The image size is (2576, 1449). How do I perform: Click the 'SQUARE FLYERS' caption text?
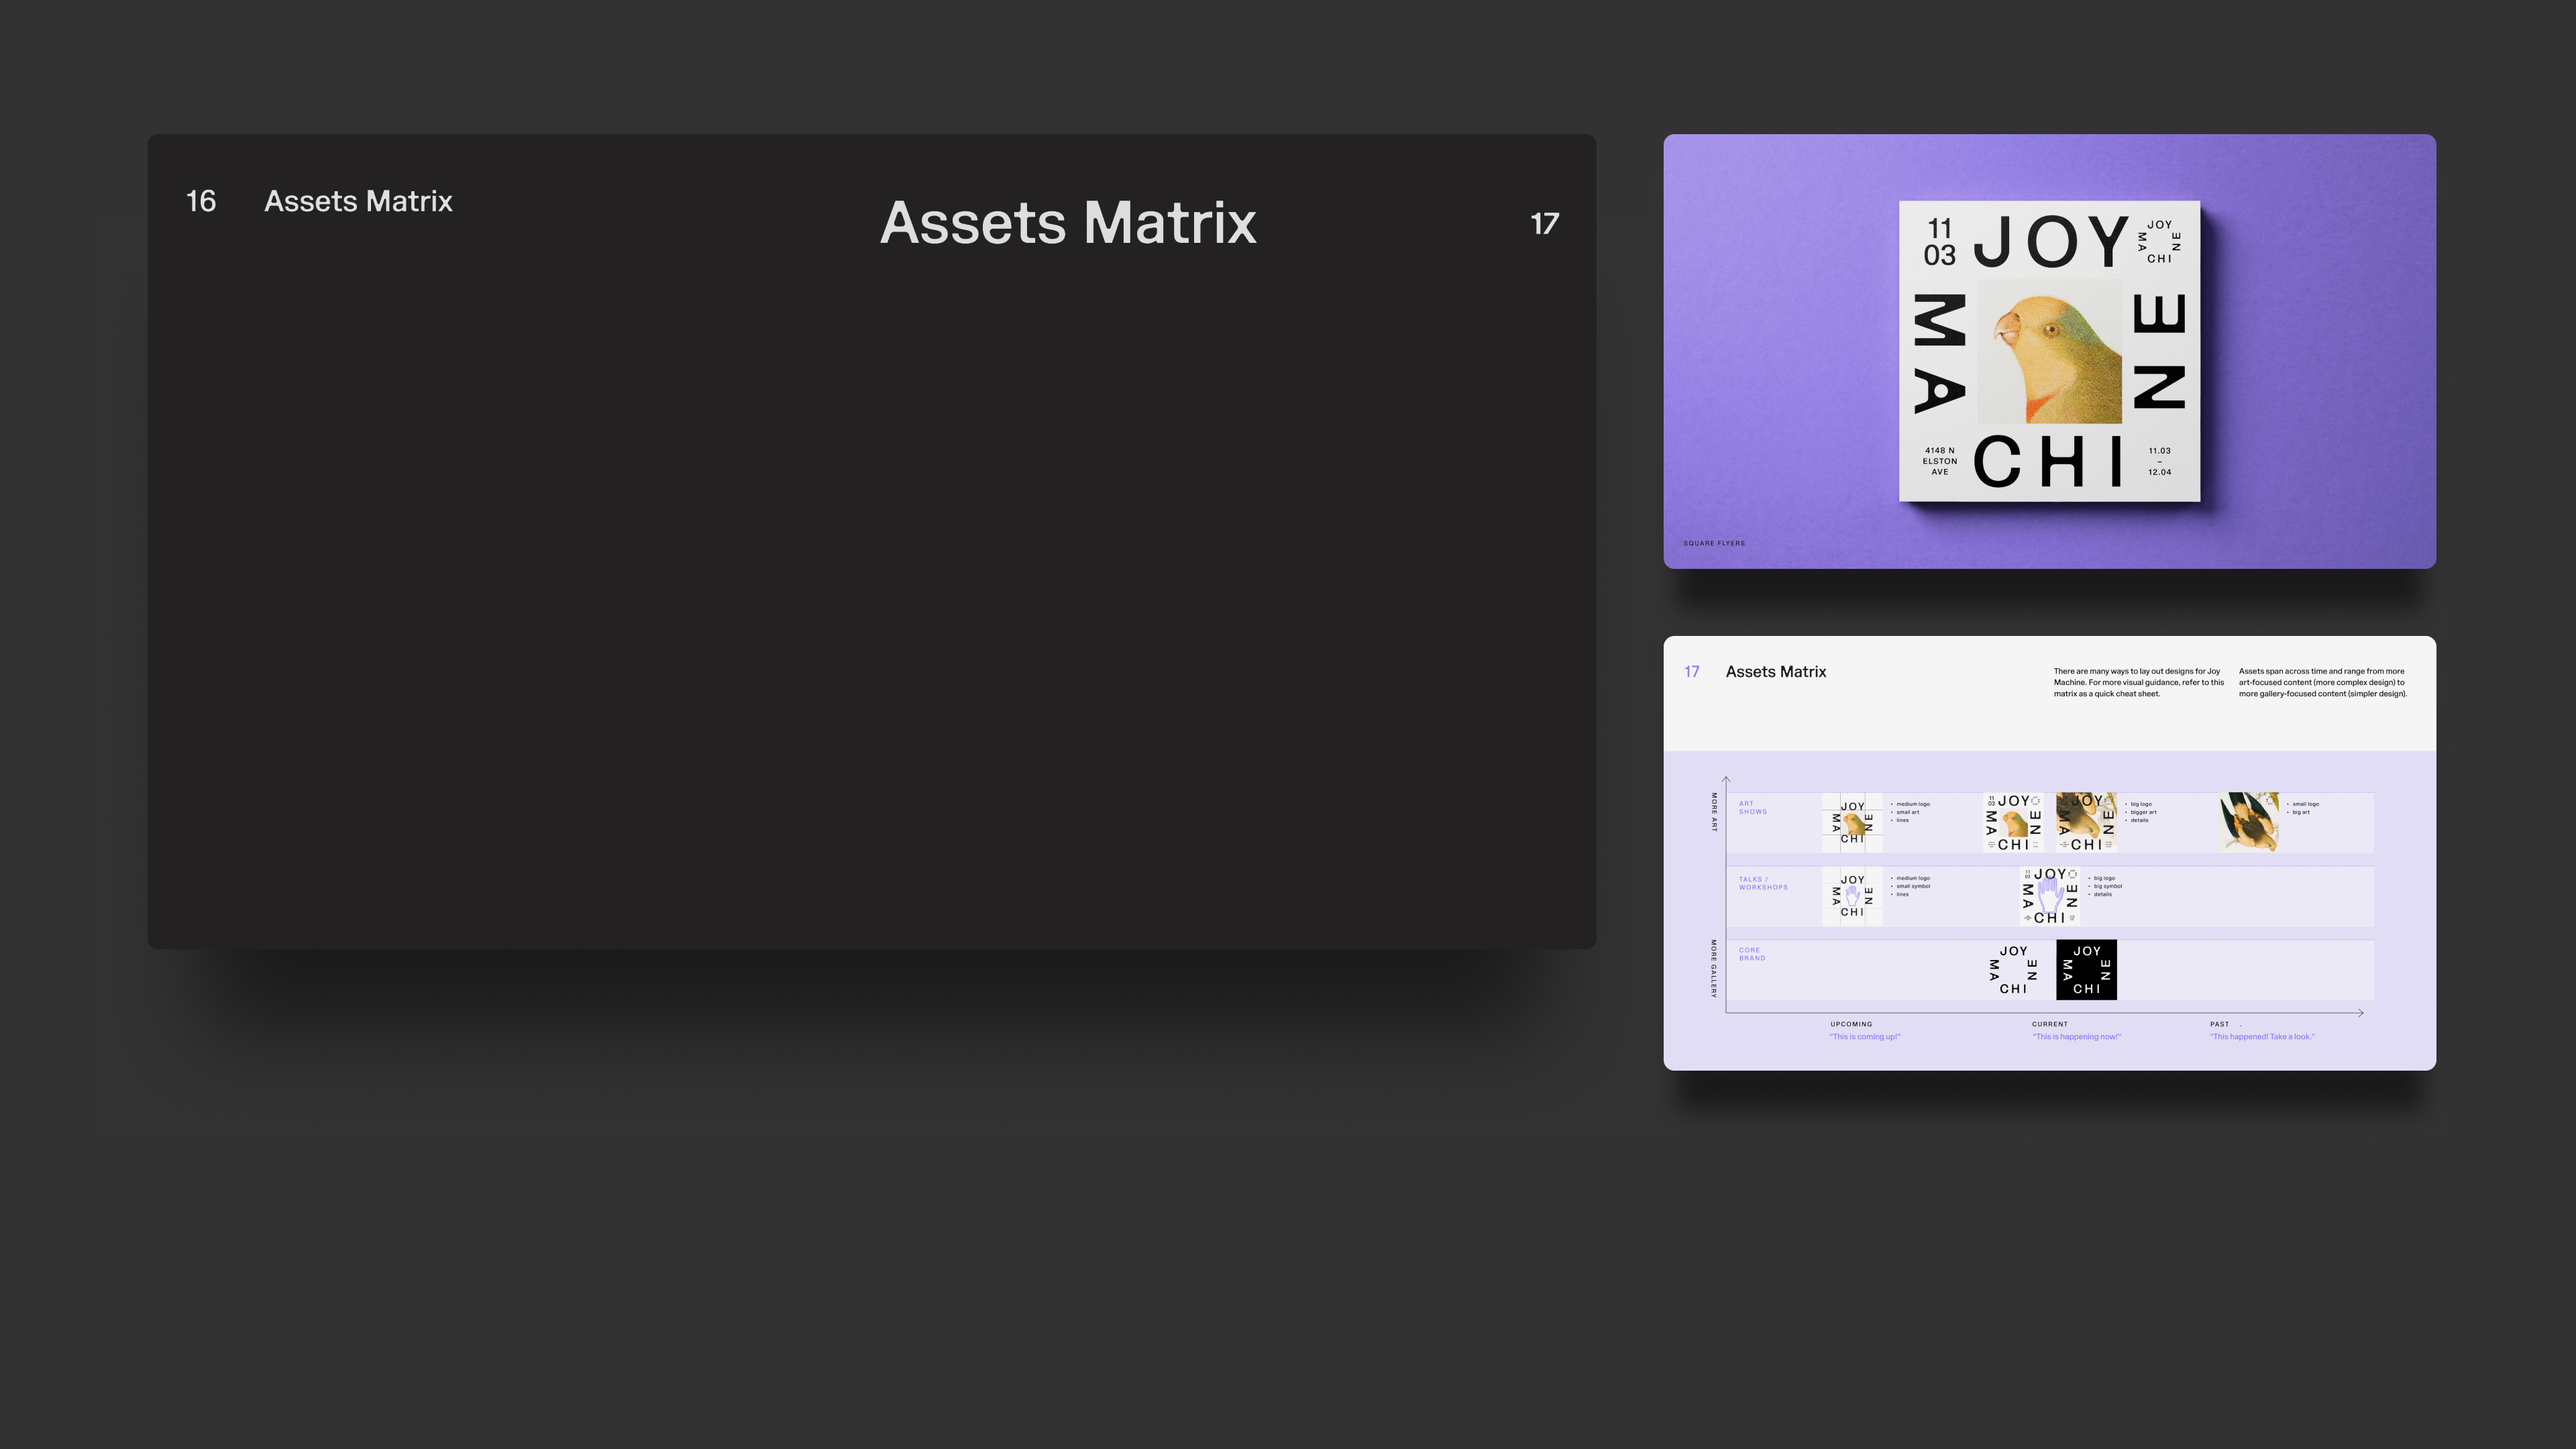tap(1713, 543)
